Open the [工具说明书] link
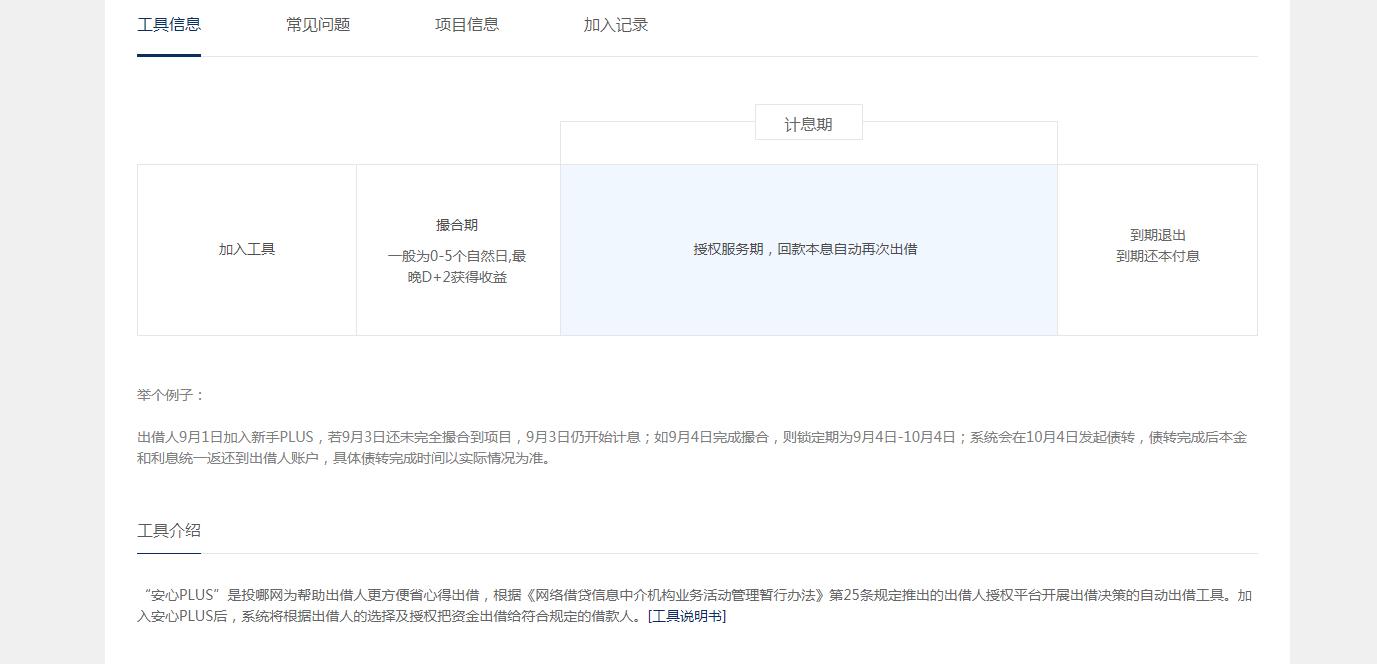The height and width of the screenshot is (664, 1377). [687, 616]
